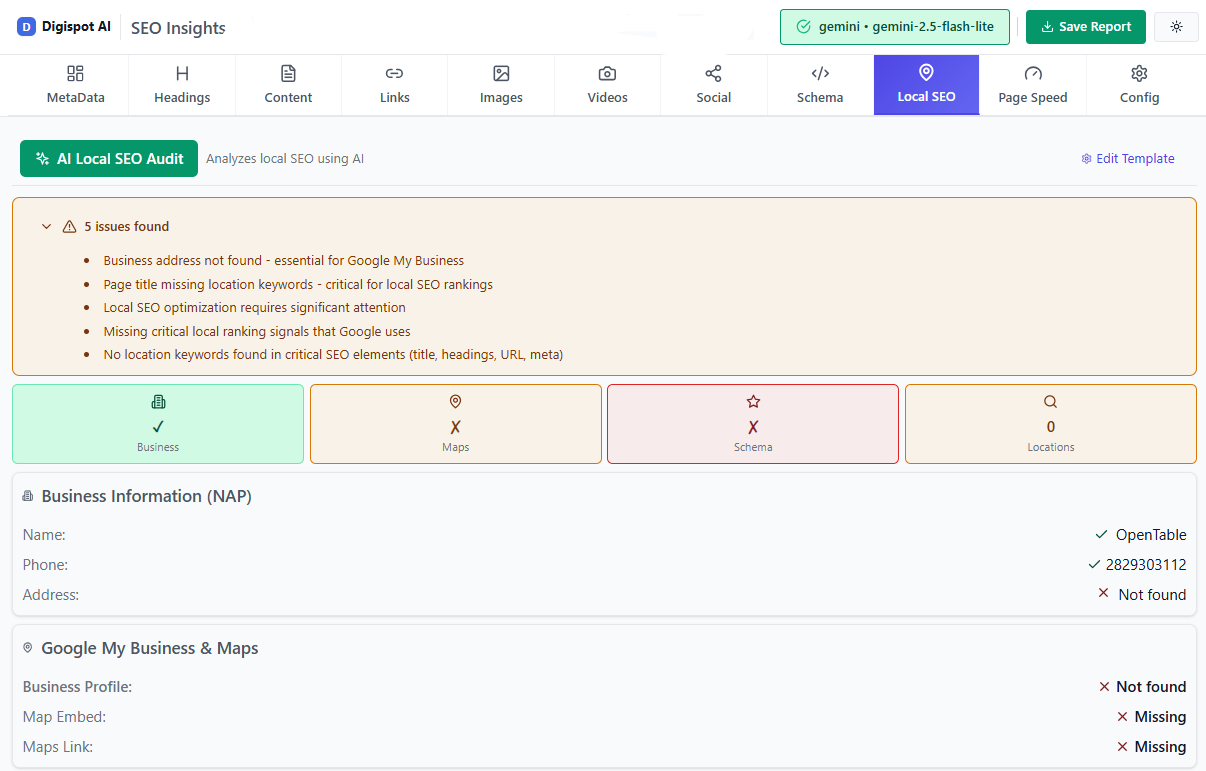1206x771 pixels.
Task: Open the Config settings gear icon
Action: (1139, 73)
